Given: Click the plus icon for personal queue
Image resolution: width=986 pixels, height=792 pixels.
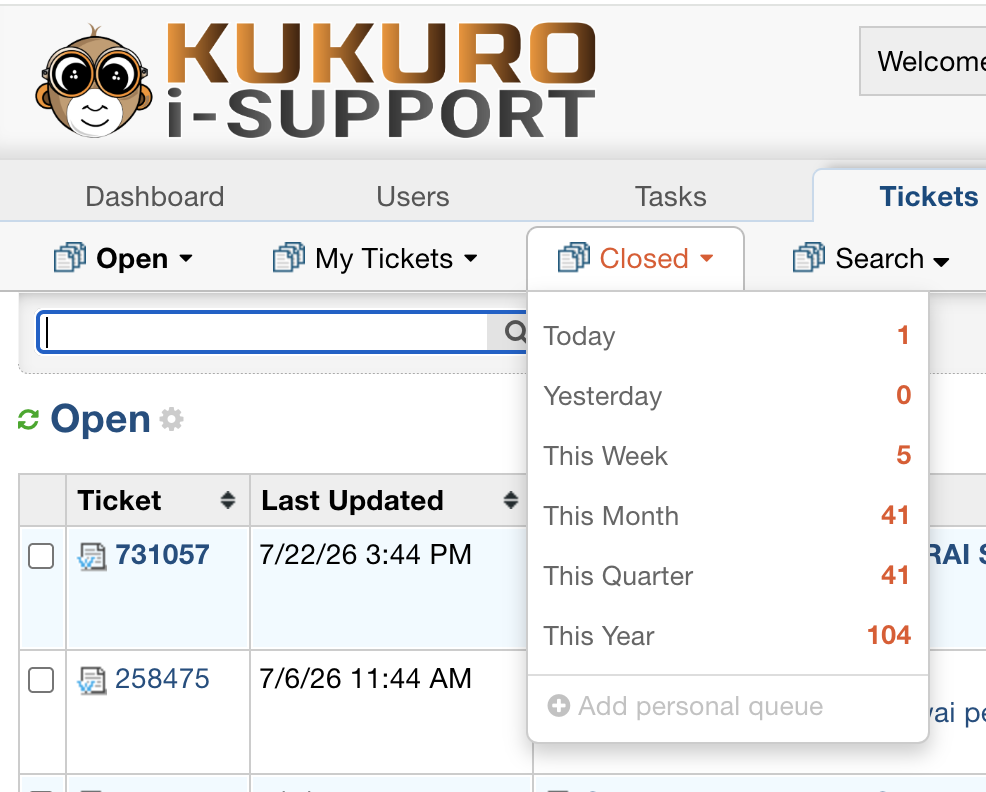Looking at the screenshot, I should coord(558,706).
